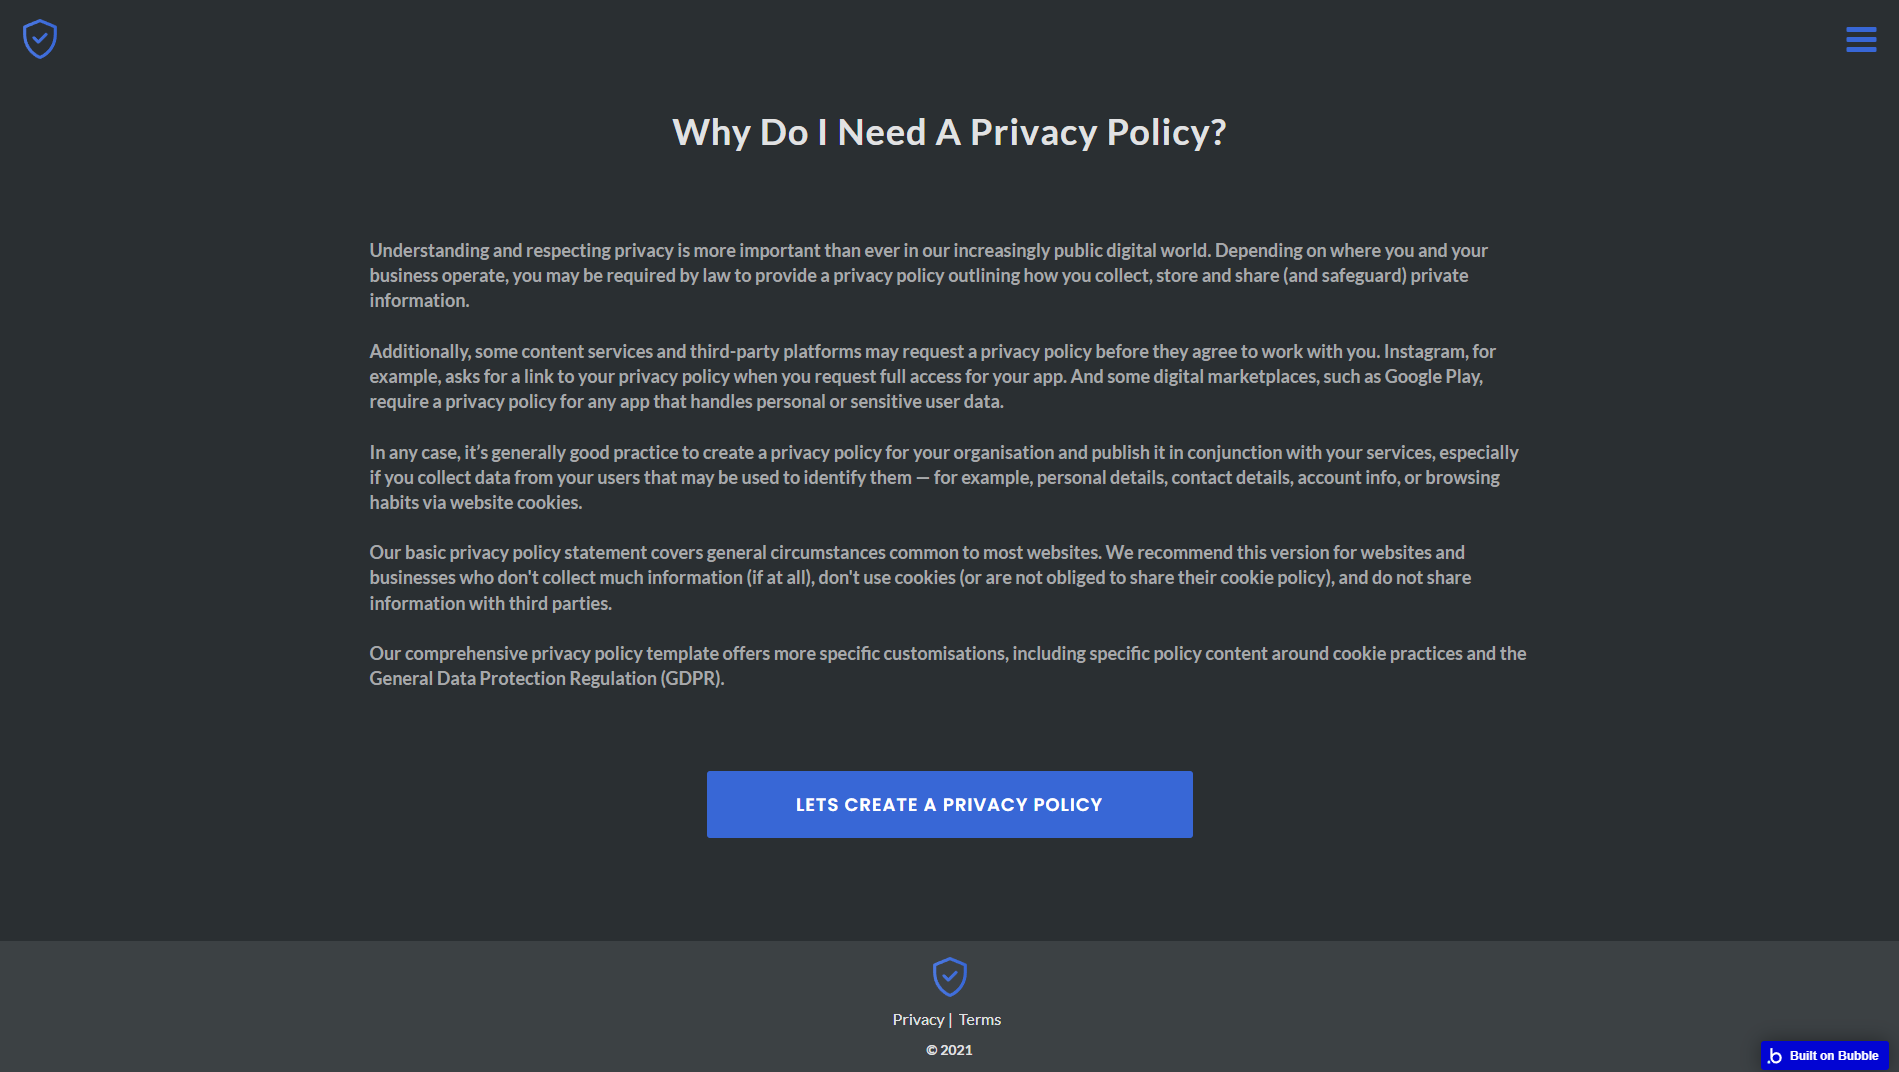The width and height of the screenshot is (1899, 1072).
Task: Click the words 'website cookies' in third paragraph
Action: click(515, 502)
